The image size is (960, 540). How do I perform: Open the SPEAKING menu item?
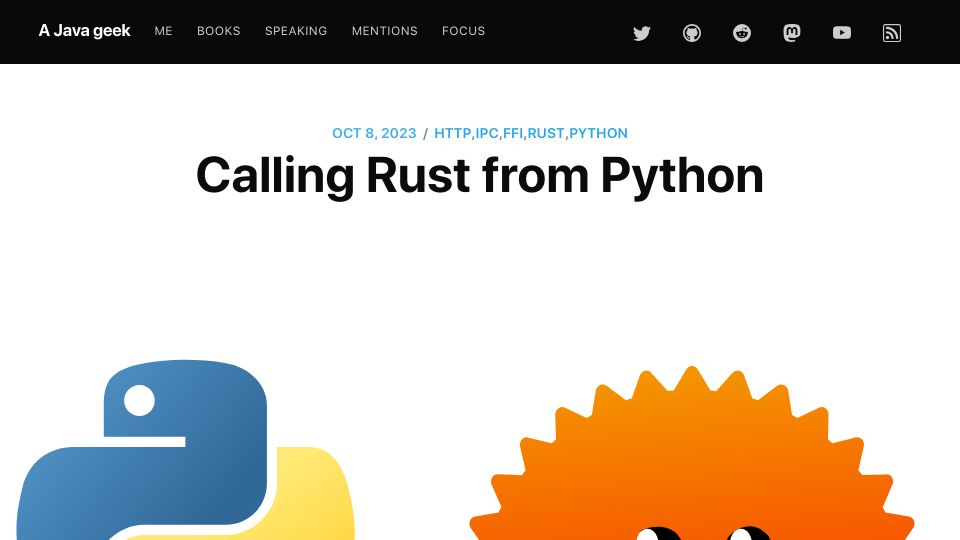[x=296, y=31]
